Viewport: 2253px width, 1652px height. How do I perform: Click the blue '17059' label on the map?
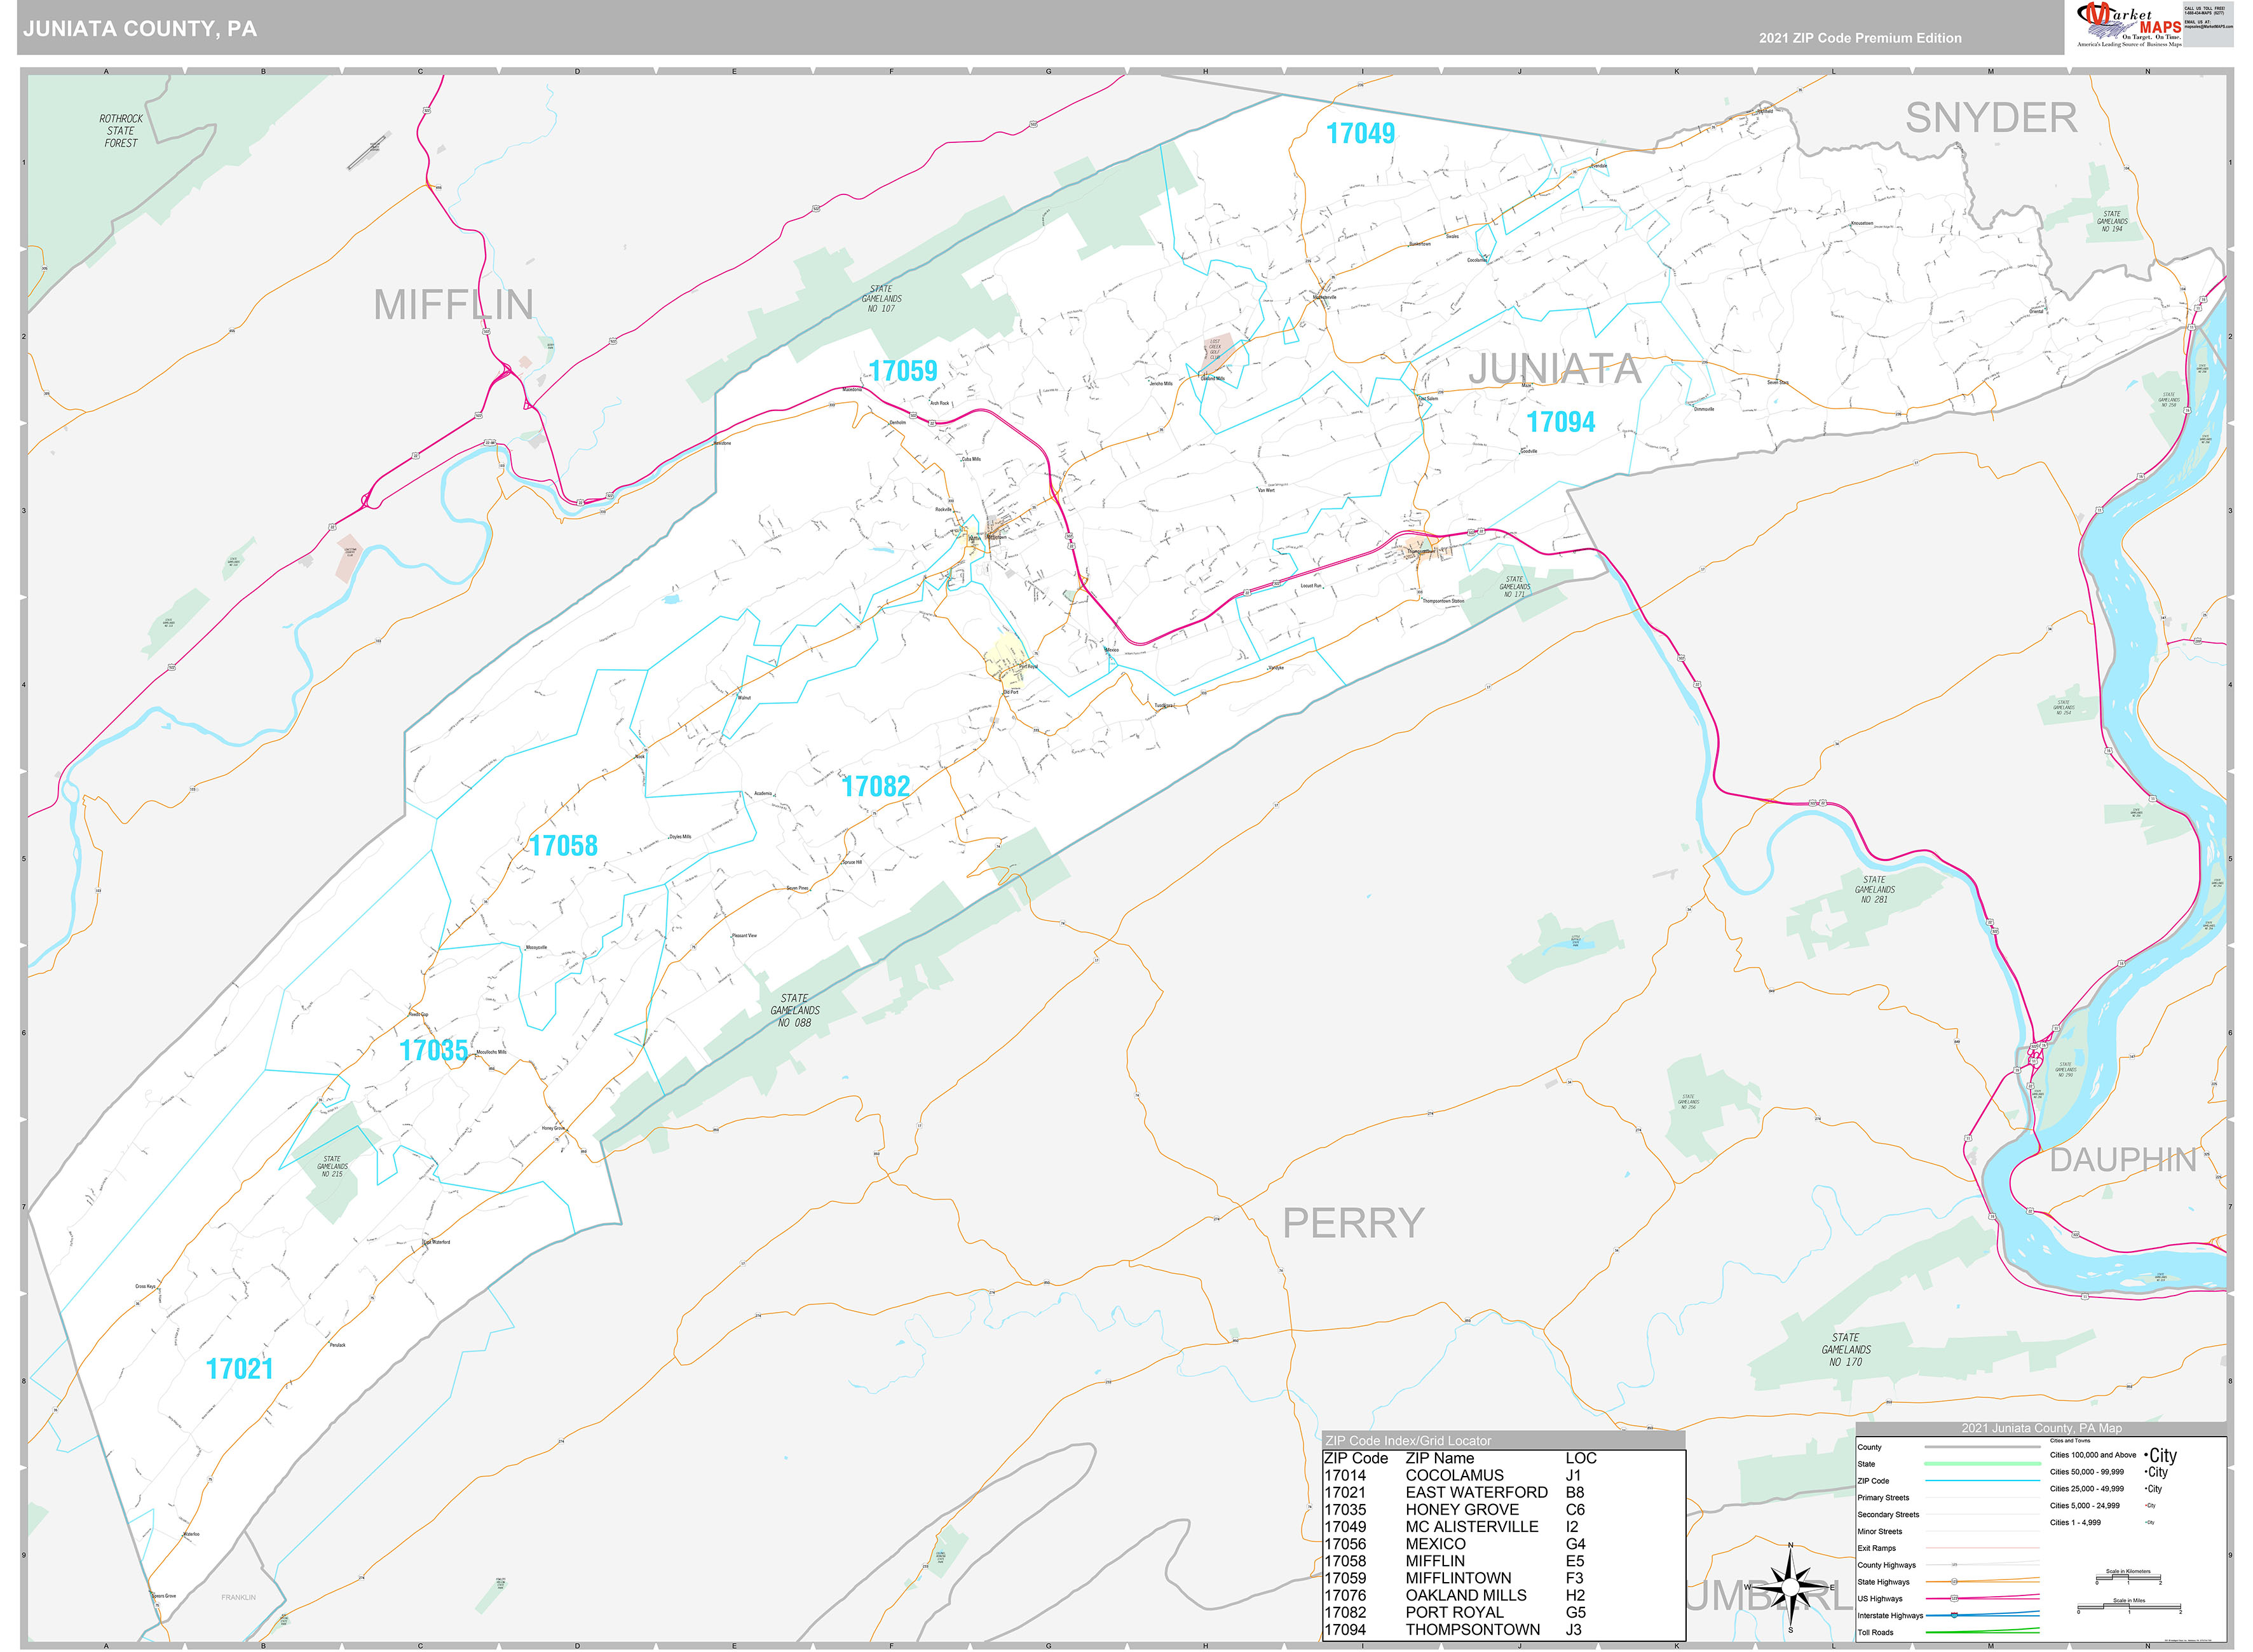click(x=903, y=371)
